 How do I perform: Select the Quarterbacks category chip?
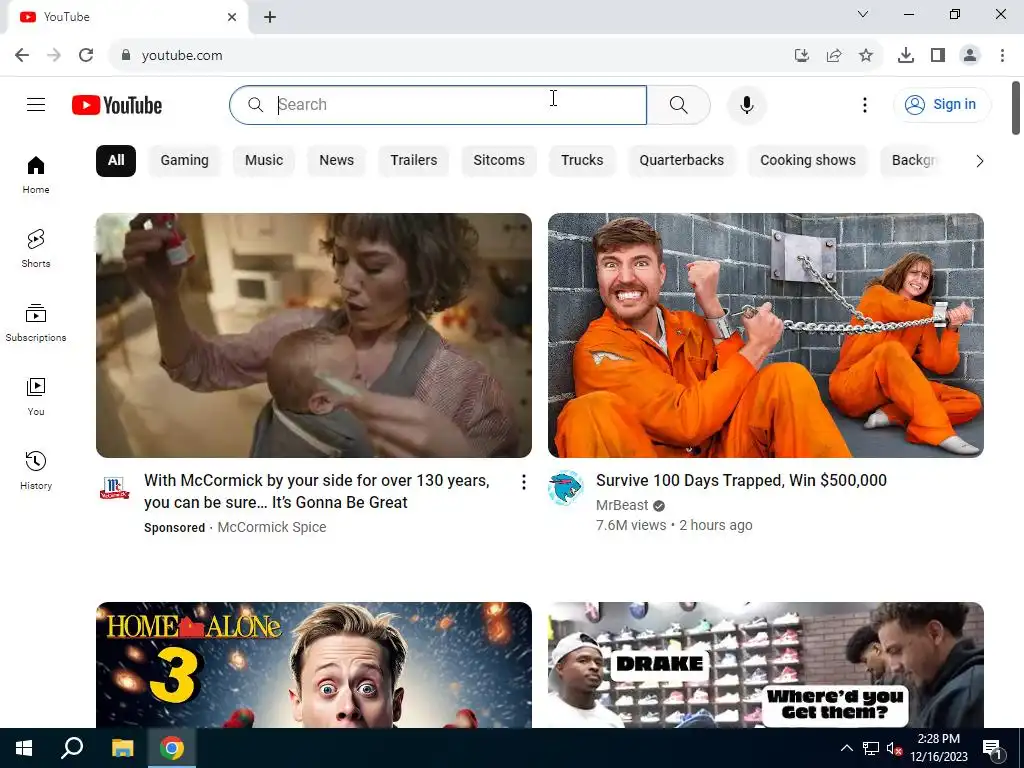[x=681, y=161]
